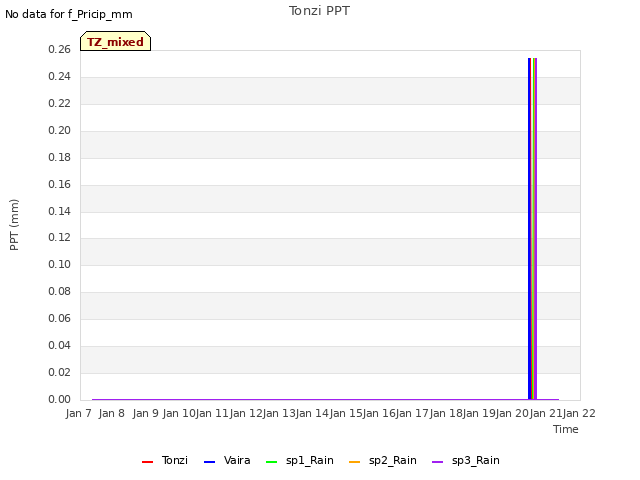Click the Jan 8 x-axis tick label
This screenshot has height=480, width=640.
111,413
